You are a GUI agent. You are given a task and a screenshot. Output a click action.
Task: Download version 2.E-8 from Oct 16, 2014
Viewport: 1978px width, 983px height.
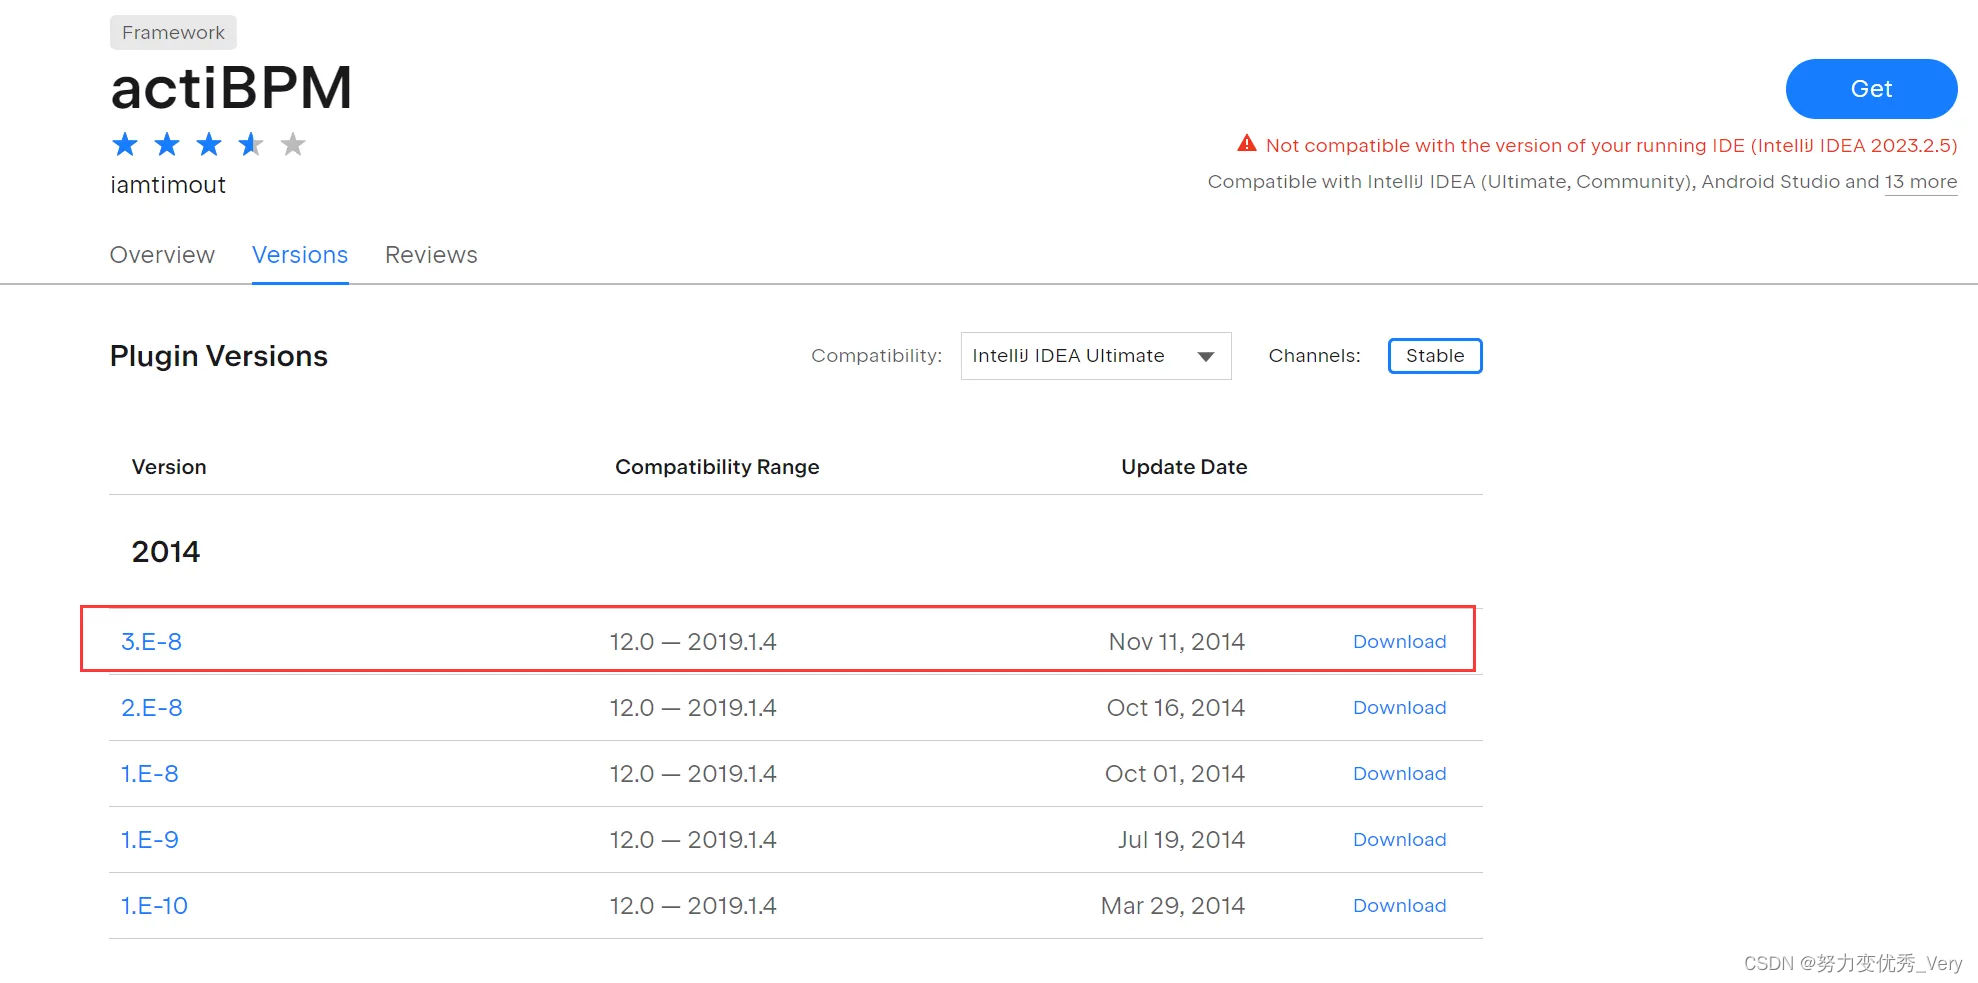pyautogui.click(x=1399, y=708)
